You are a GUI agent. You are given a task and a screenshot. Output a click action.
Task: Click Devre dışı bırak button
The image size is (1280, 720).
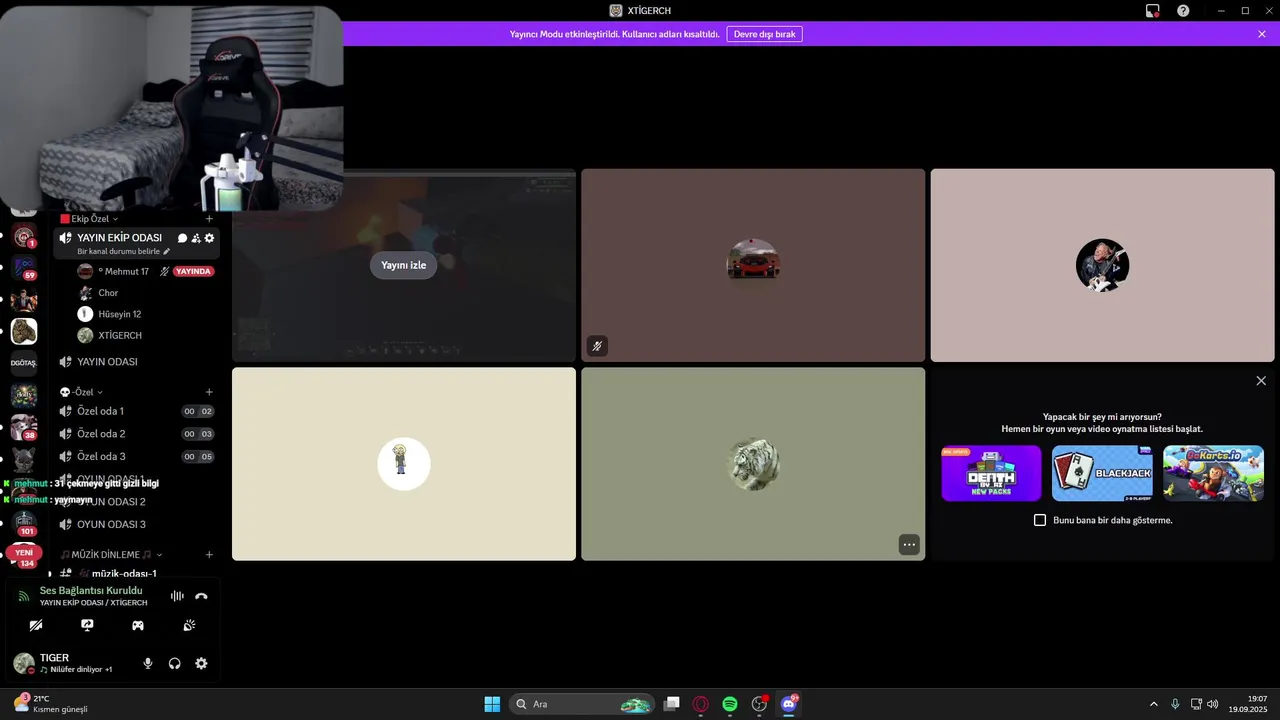(x=764, y=34)
